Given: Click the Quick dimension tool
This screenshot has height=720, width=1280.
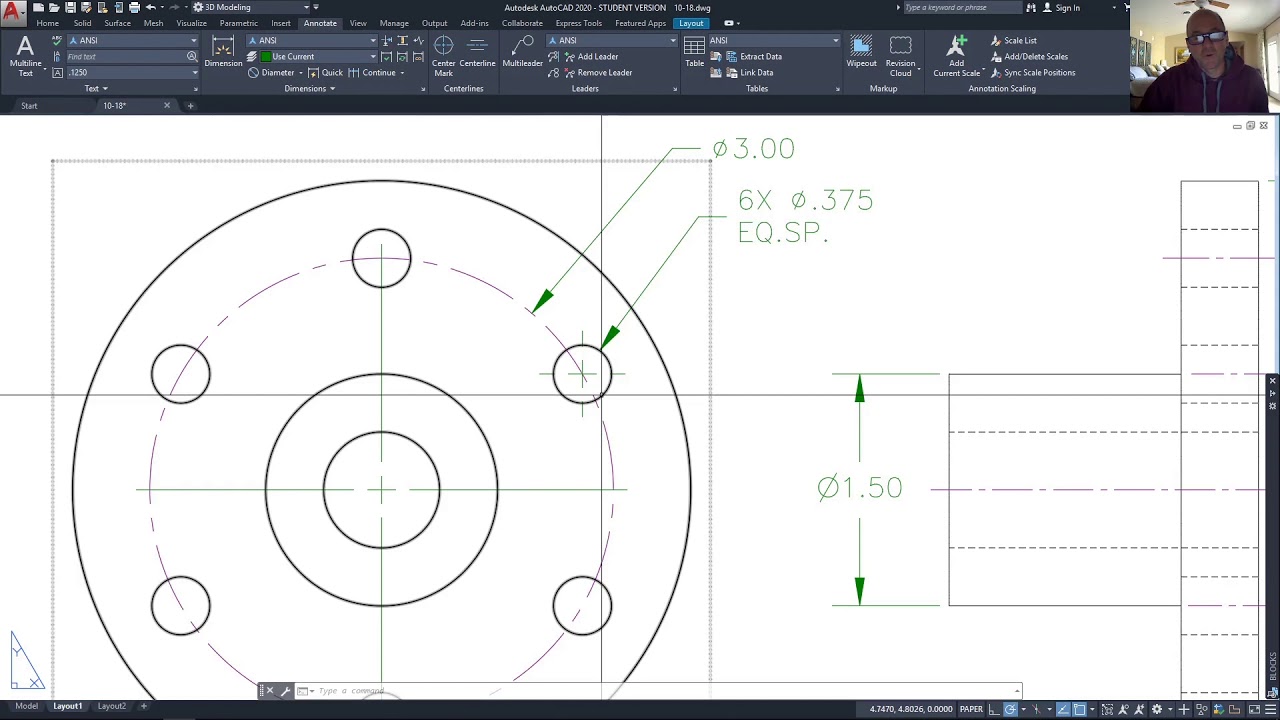Looking at the screenshot, I should click(x=325, y=72).
